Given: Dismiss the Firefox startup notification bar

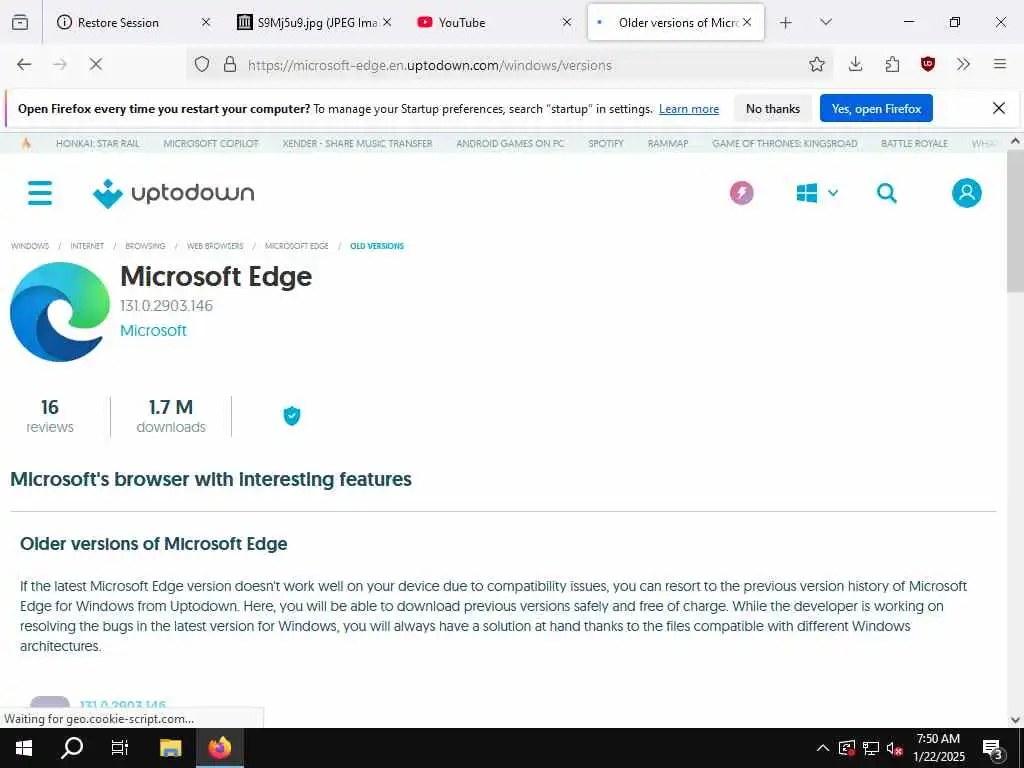Looking at the screenshot, I should click(x=999, y=108).
